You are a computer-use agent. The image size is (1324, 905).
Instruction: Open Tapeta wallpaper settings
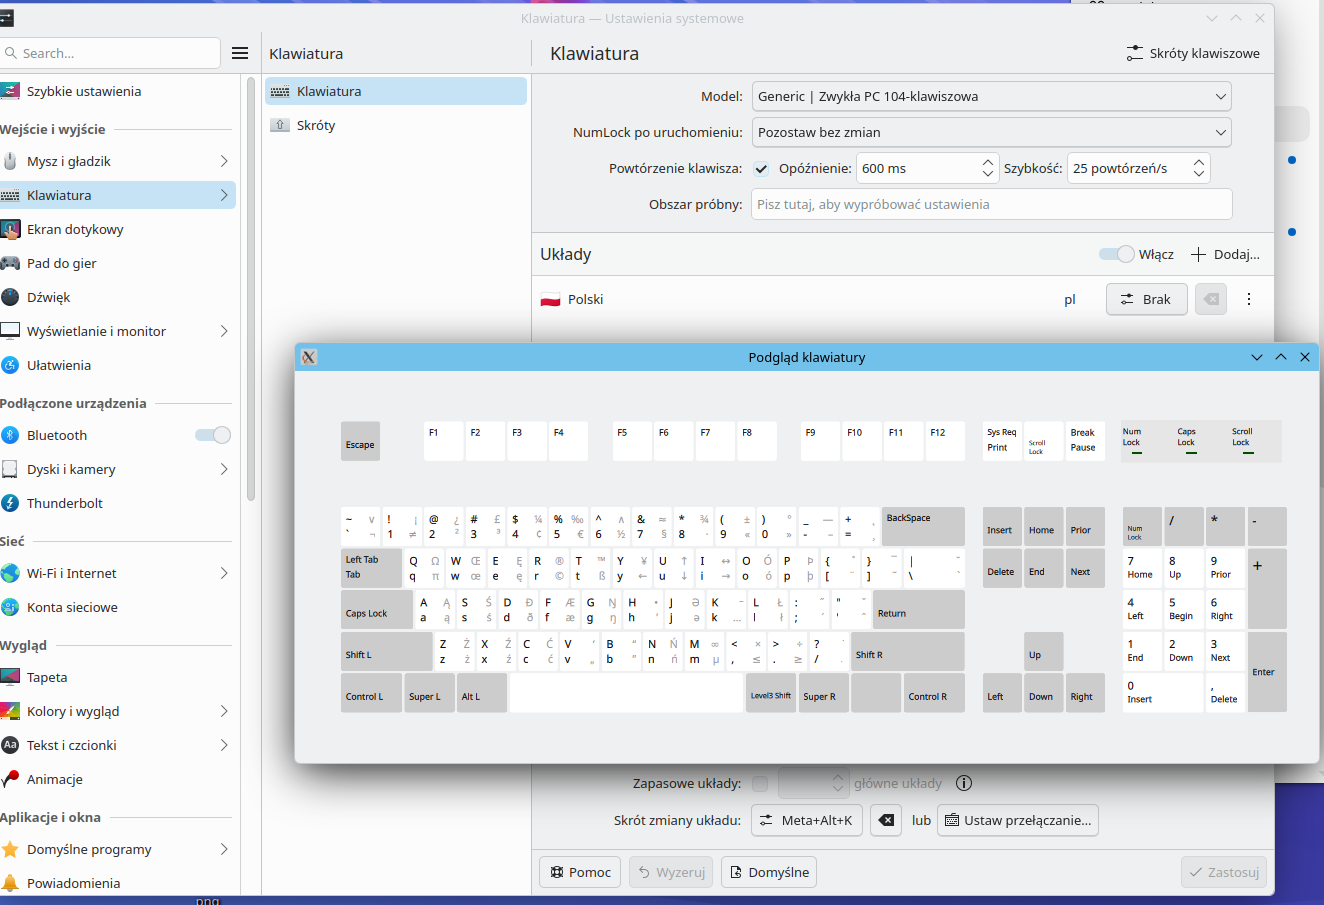tap(47, 677)
